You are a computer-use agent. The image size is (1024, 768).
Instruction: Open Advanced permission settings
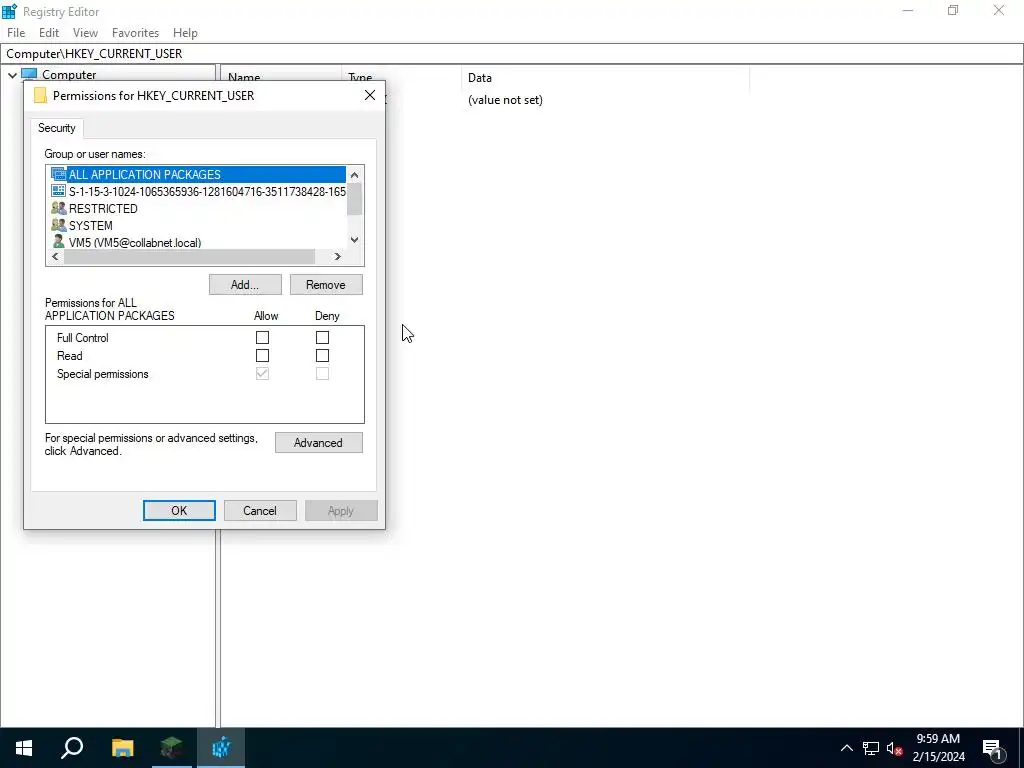coord(318,443)
